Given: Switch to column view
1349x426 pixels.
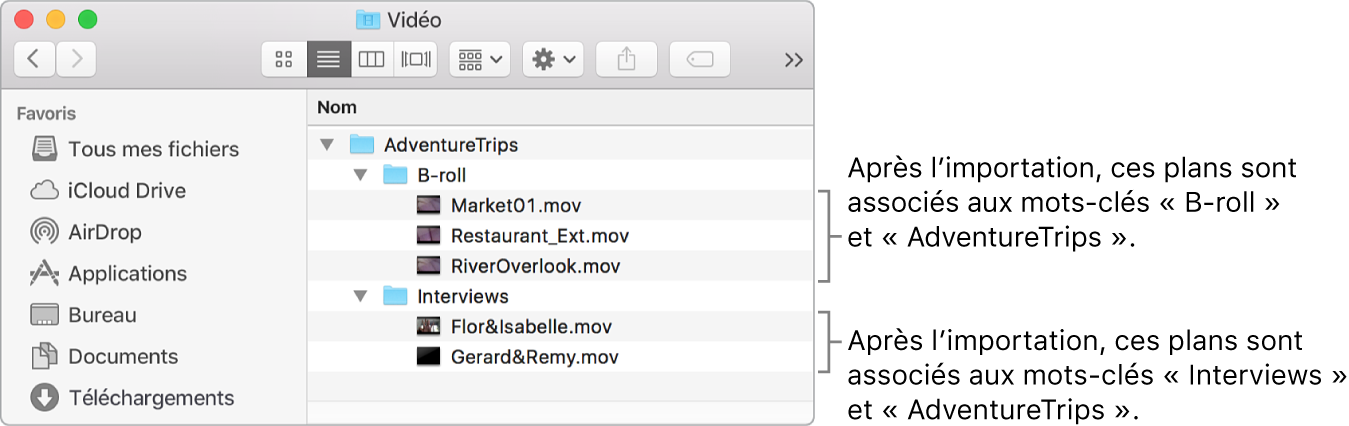Looking at the screenshot, I should 372,59.
